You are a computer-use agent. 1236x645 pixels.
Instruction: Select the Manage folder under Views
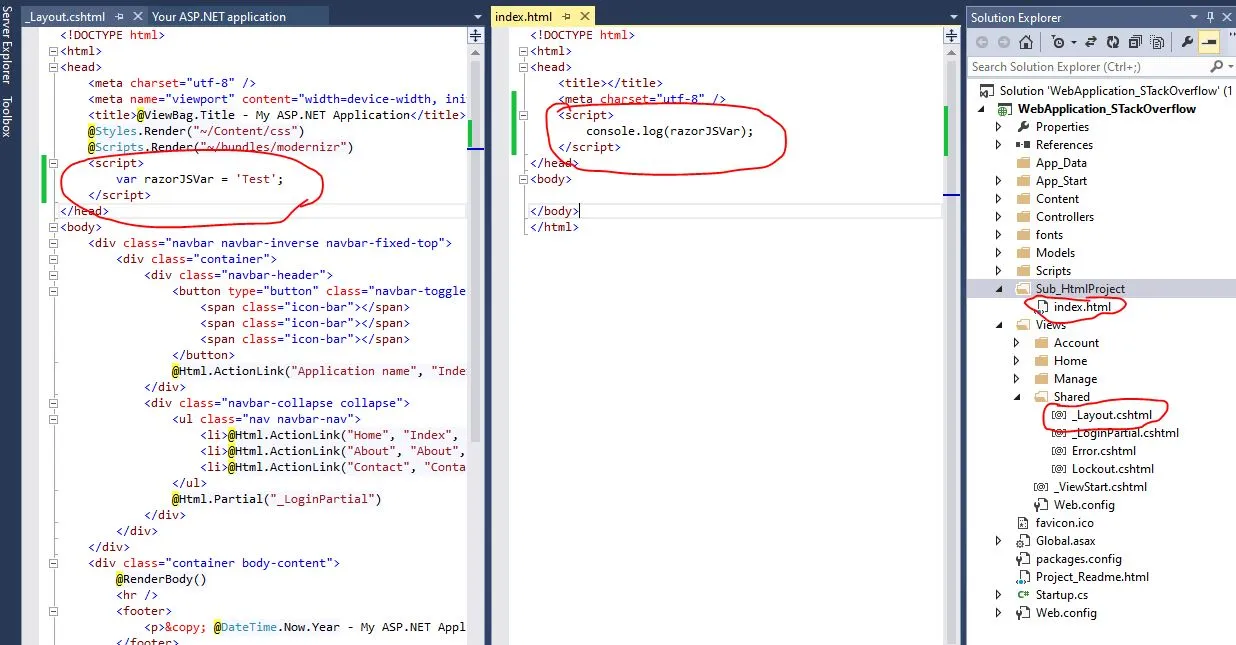click(x=1075, y=379)
